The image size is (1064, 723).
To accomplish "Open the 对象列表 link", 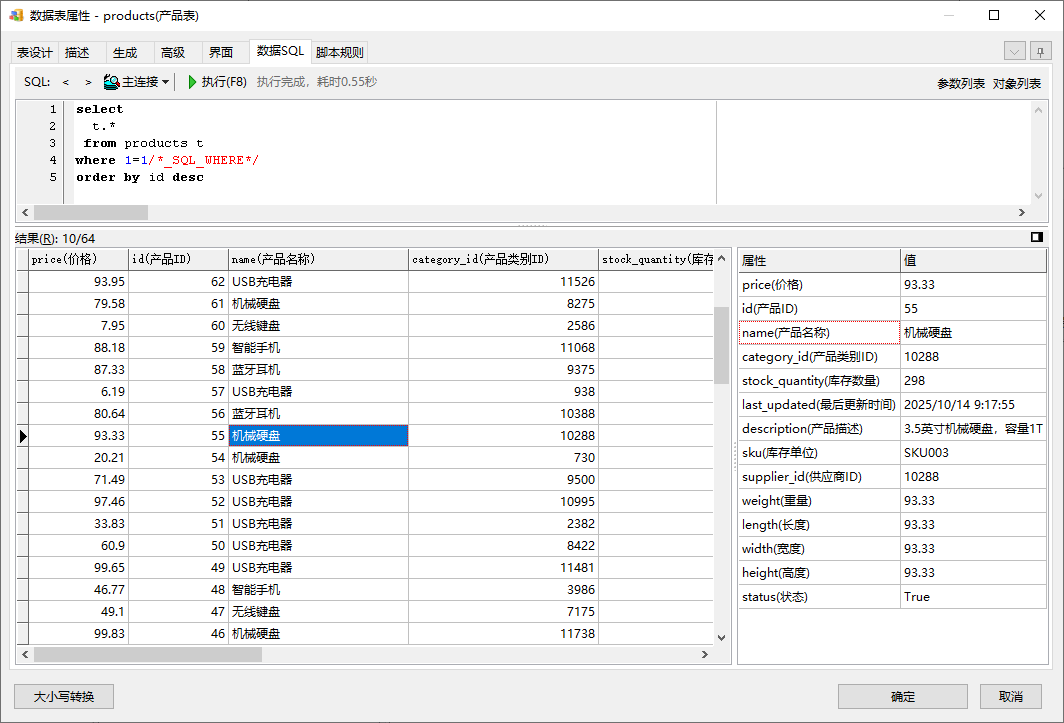I will click(1017, 84).
